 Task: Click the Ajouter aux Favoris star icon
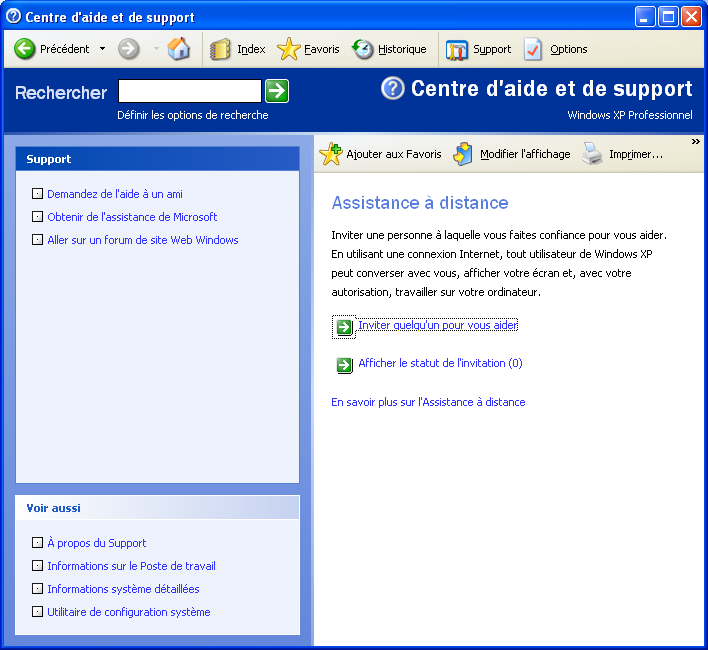[331, 154]
